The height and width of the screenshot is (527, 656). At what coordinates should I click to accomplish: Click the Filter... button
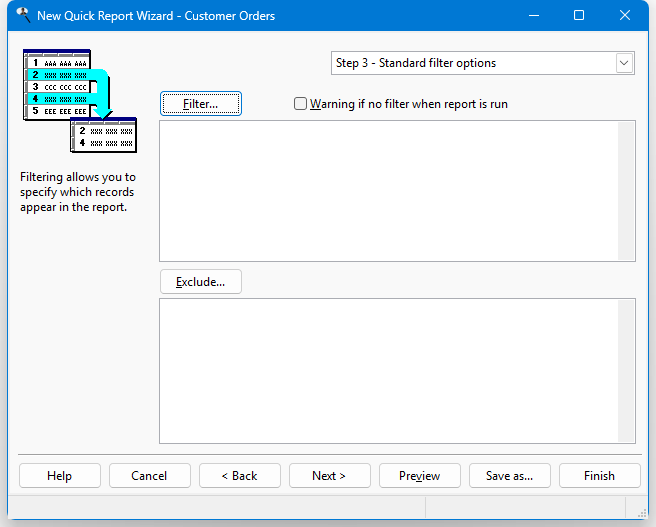200,104
